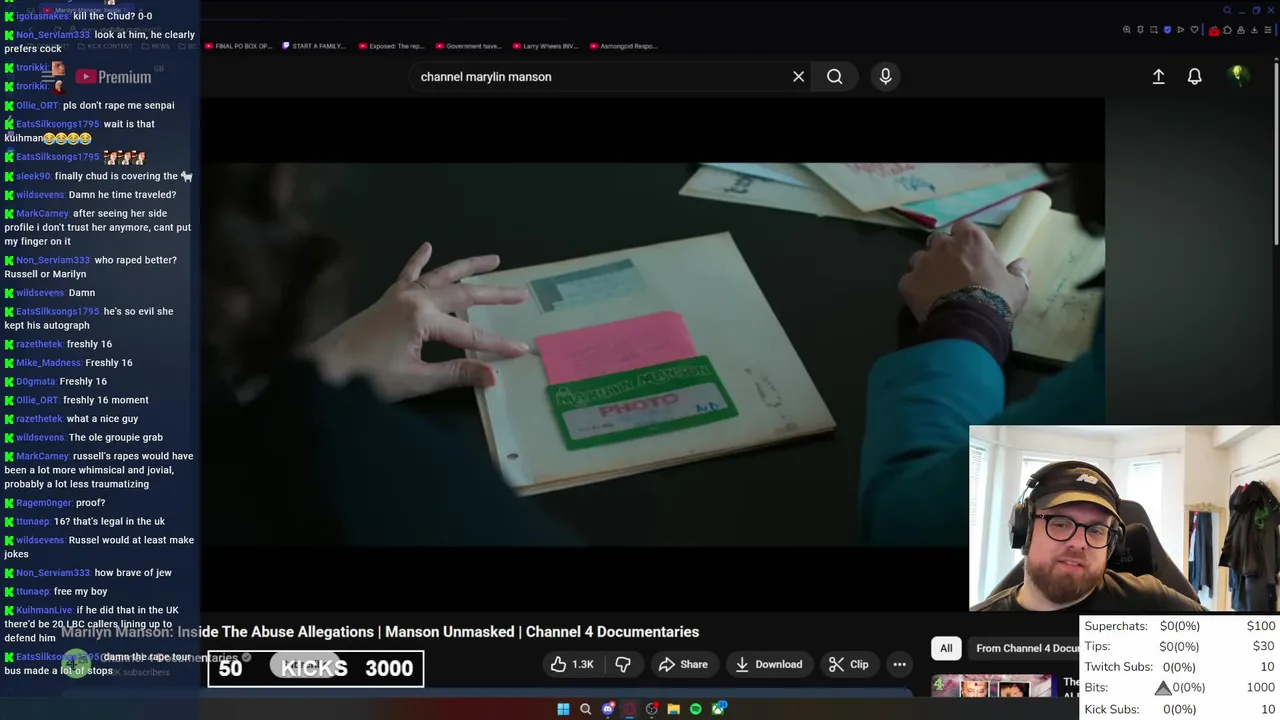Image resolution: width=1280 pixels, height=720 pixels.
Task: Click the Kick Subs goal row
Action: [x=1180, y=709]
